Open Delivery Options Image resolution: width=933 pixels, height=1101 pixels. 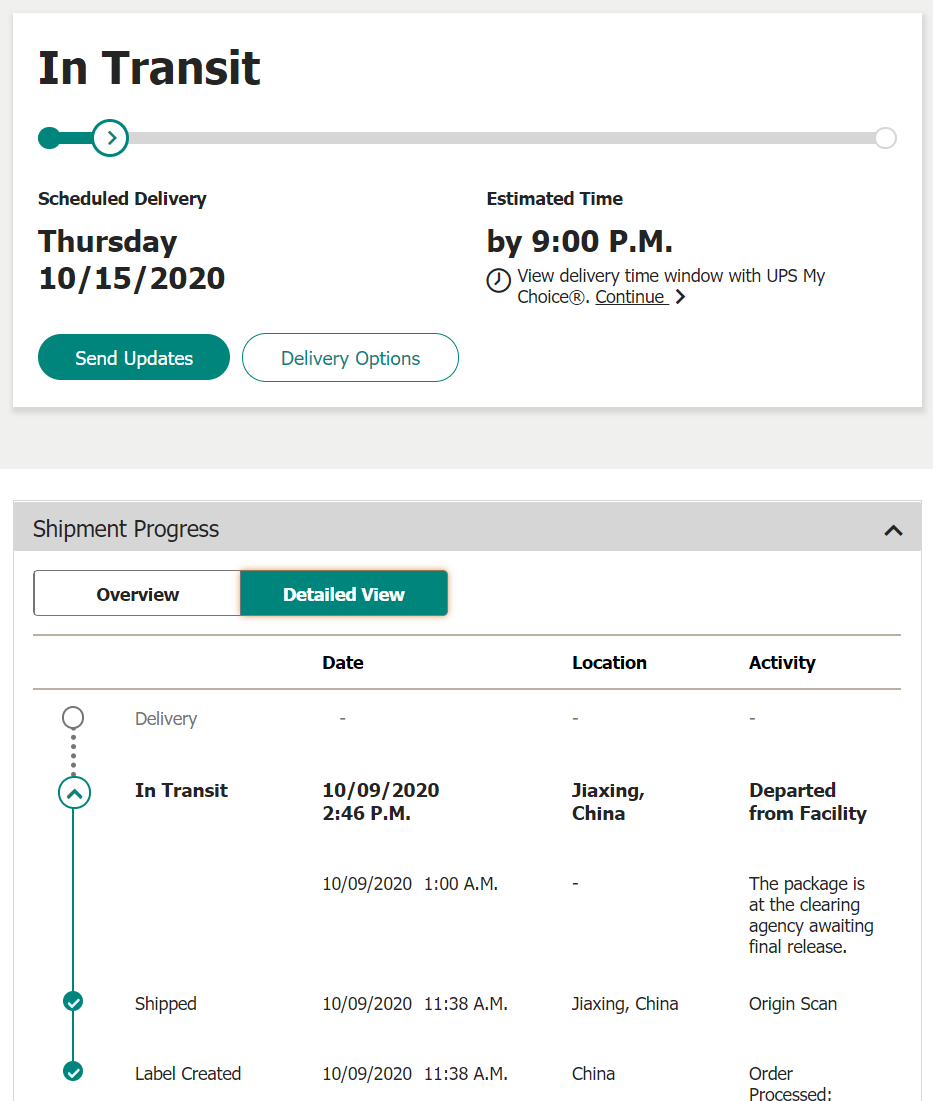350,357
